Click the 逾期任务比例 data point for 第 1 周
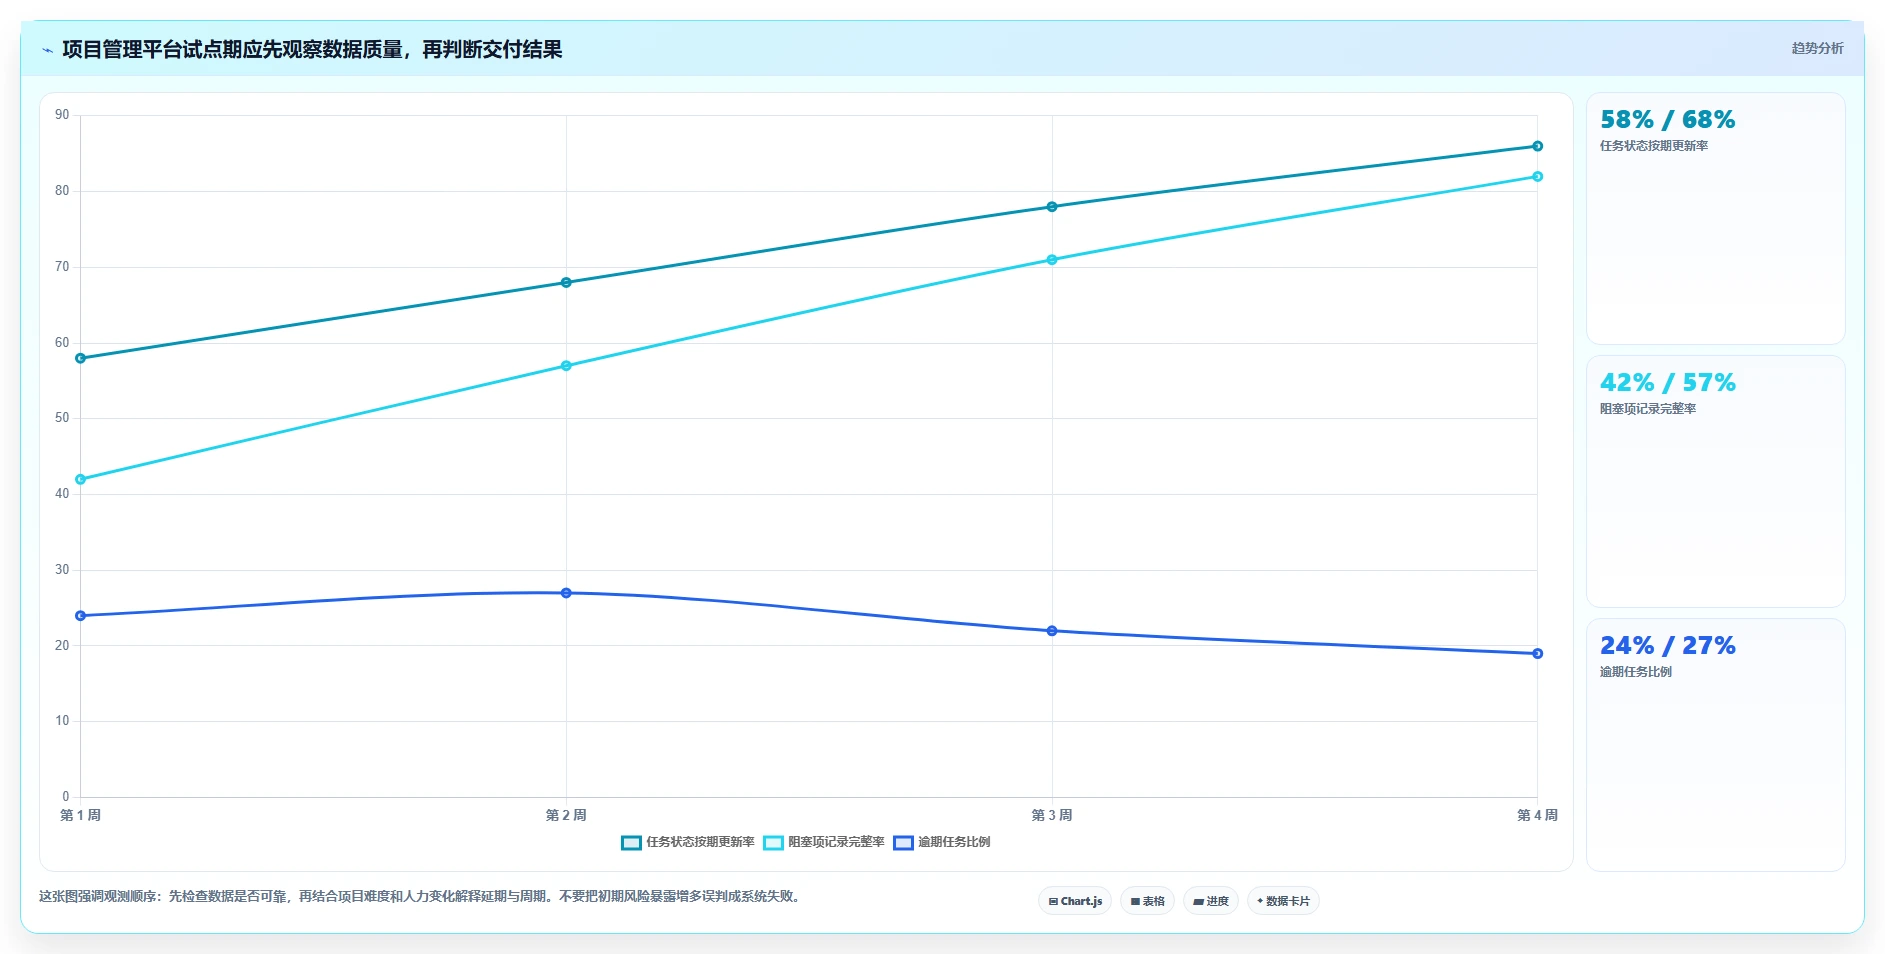 (81, 616)
